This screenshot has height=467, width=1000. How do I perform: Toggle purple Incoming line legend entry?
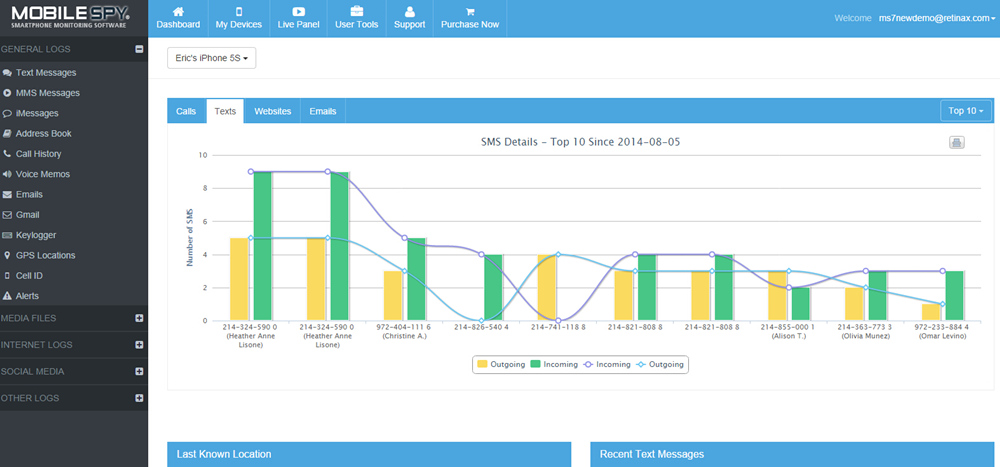[x=607, y=364]
